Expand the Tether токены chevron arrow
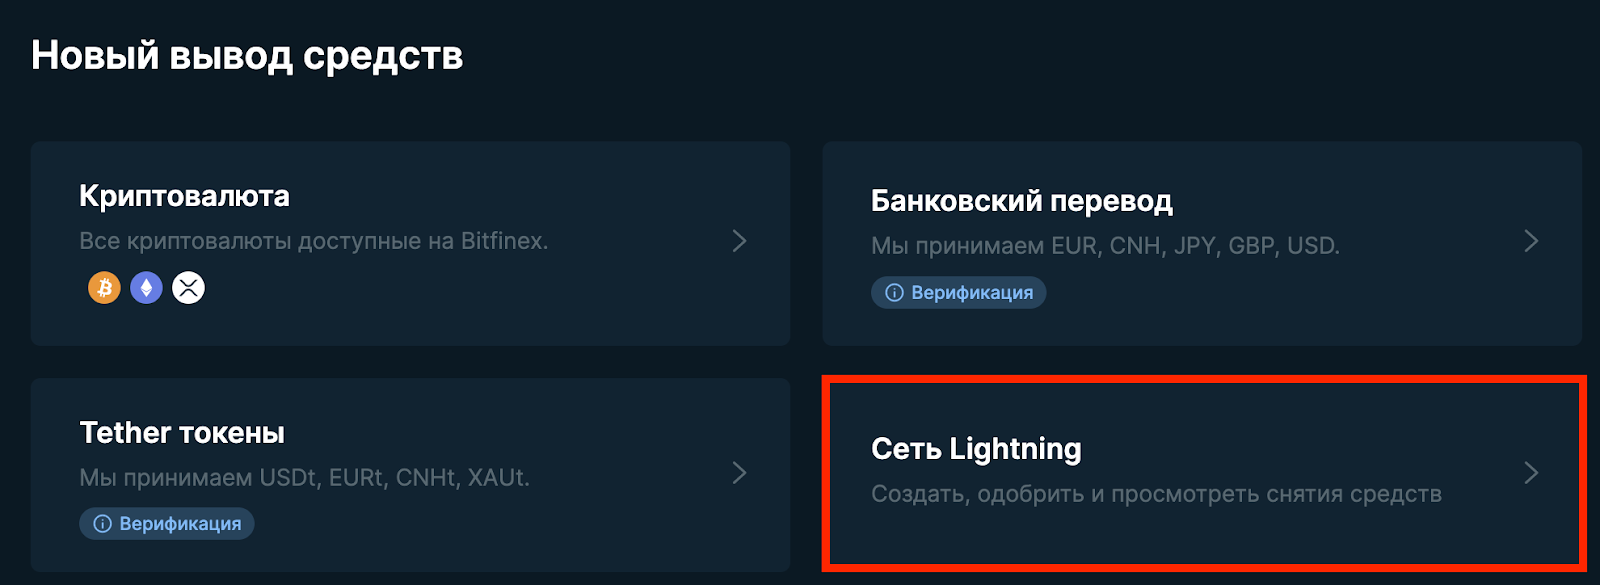The image size is (1600, 585). pyautogui.click(x=739, y=473)
